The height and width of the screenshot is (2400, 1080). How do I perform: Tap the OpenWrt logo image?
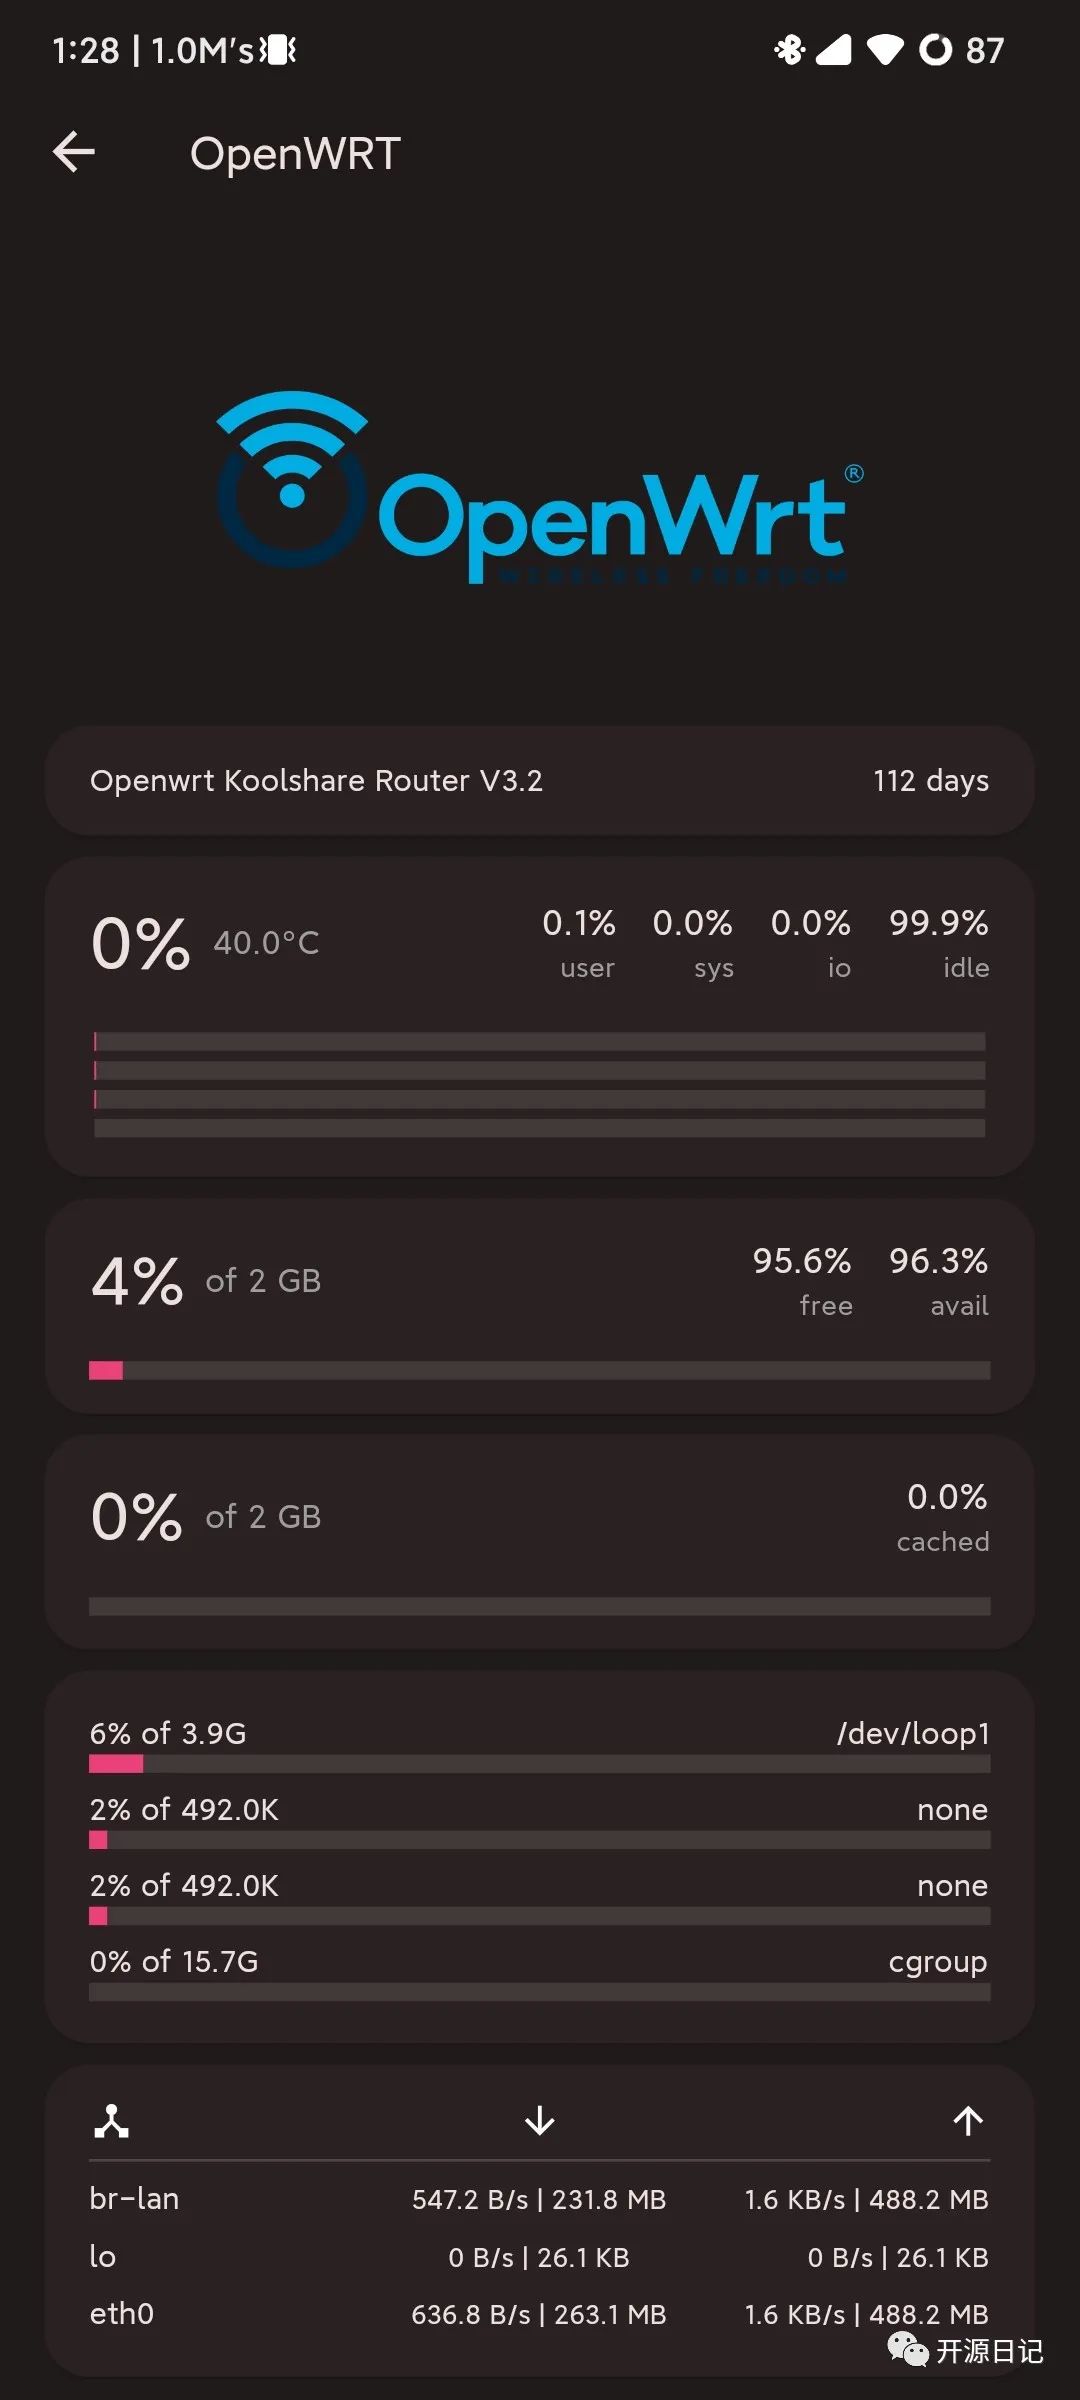pos(540,487)
